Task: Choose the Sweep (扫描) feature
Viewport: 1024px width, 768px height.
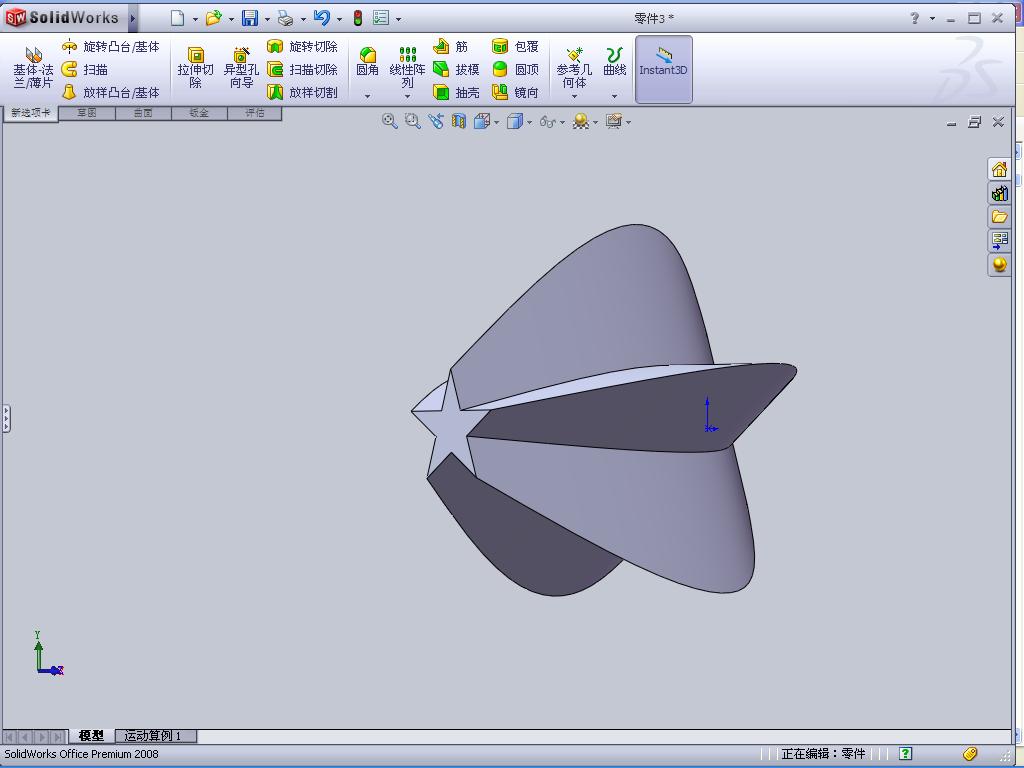Action: pyautogui.click(x=84, y=69)
